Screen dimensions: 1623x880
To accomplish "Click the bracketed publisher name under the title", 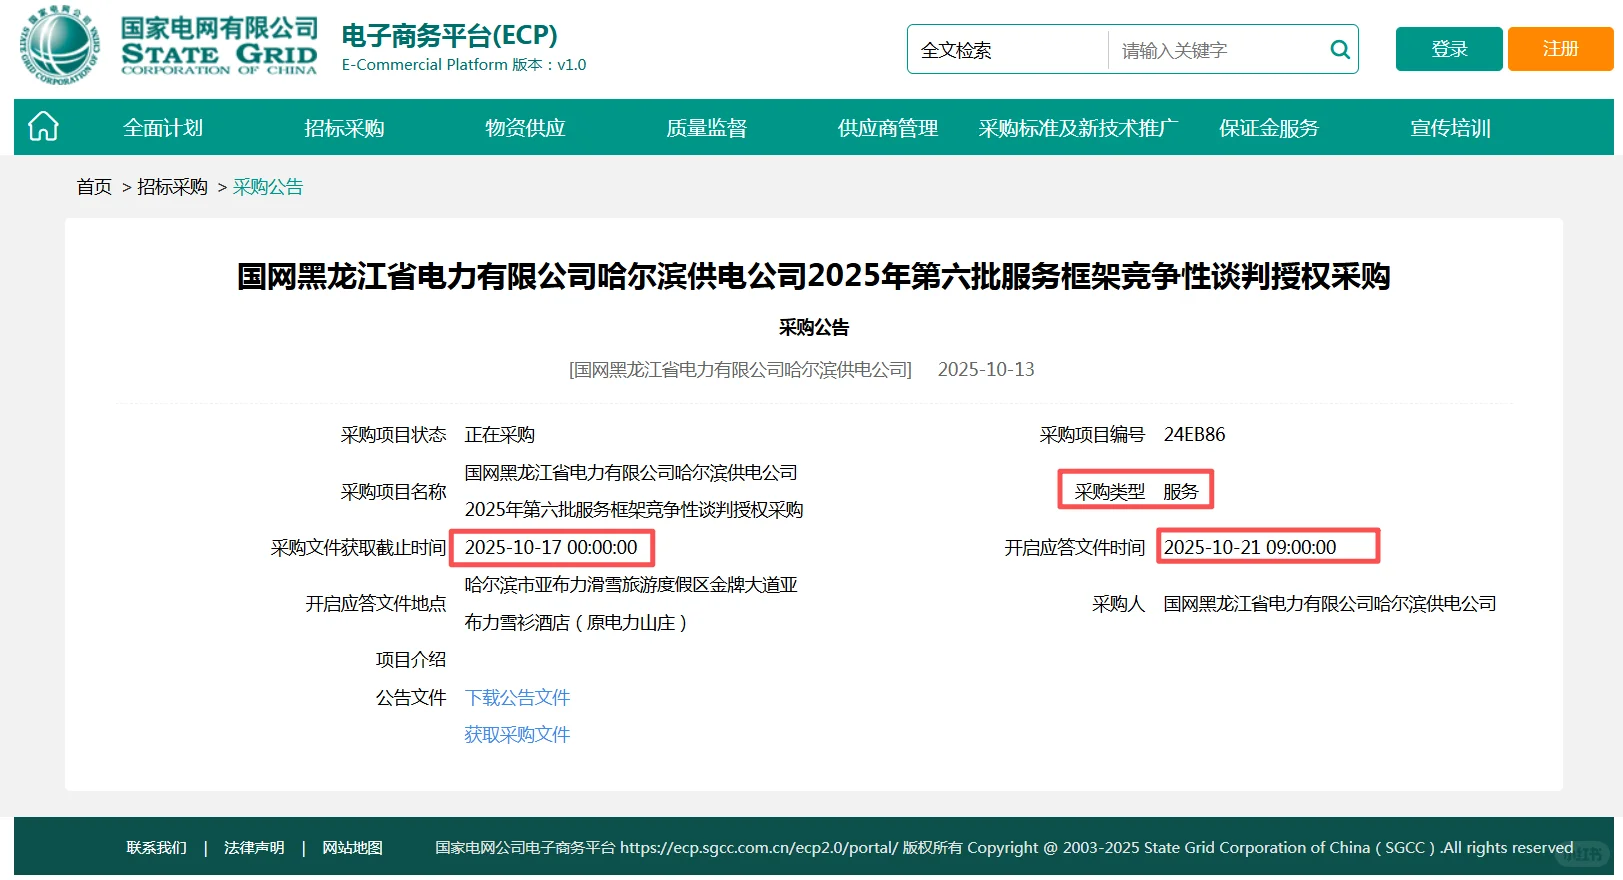I will click(x=740, y=369).
